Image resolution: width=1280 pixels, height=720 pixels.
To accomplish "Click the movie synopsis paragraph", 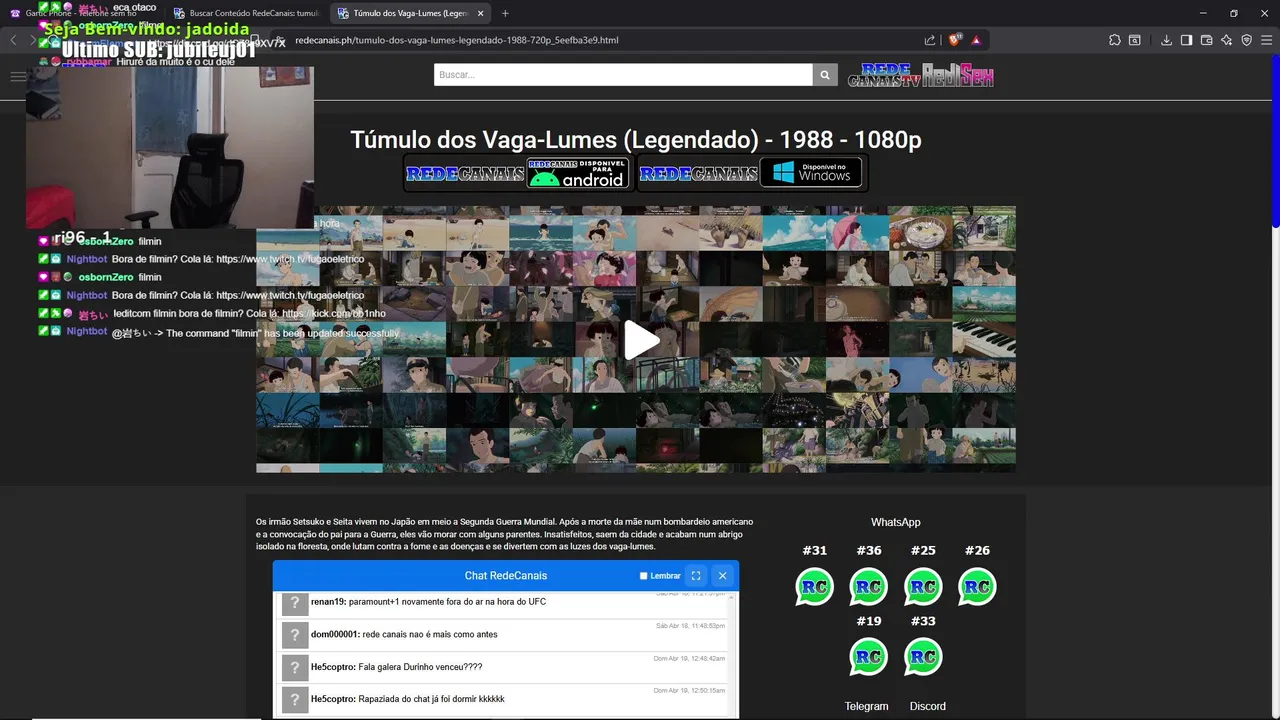I will (505, 534).
